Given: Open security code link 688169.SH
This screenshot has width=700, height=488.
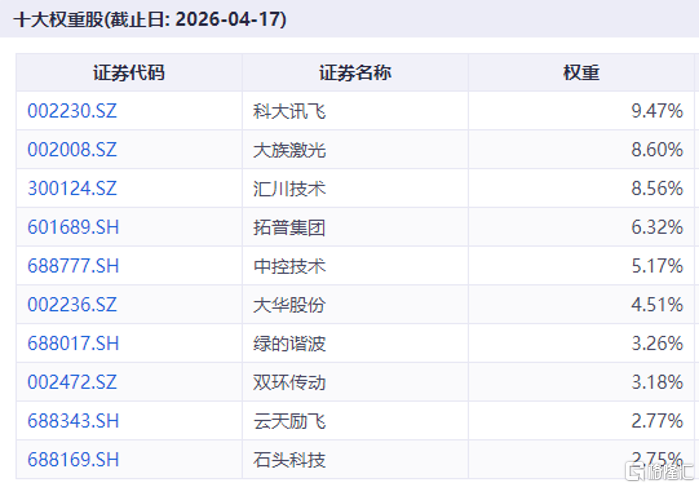Looking at the screenshot, I should [x=73, y=460].
